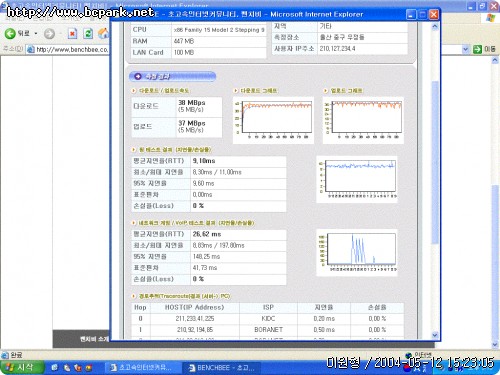This screenshot has width=500, height=375.
Task: Click the green Go arrow beside address bar
Action: (x=477, y=49)
